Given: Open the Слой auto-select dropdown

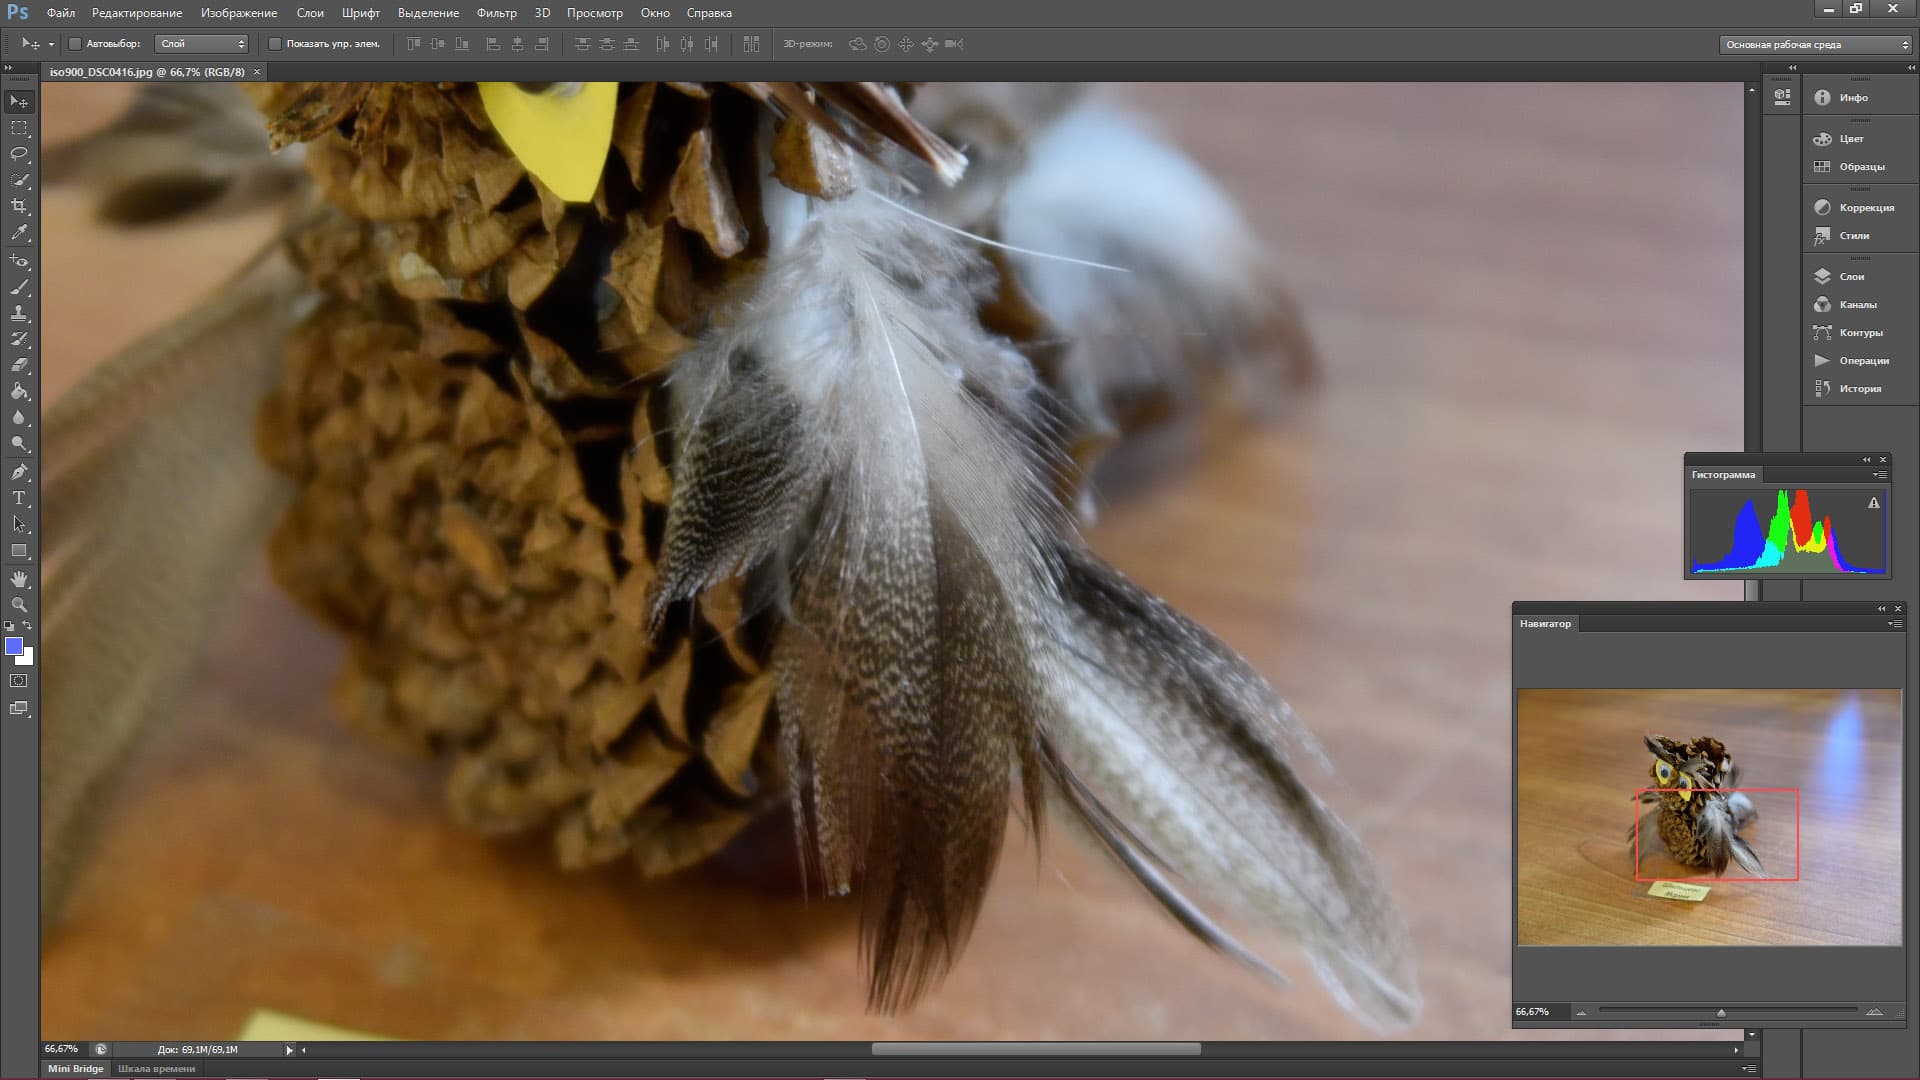Looking at the screenshot, I should (x=201, y=44).
